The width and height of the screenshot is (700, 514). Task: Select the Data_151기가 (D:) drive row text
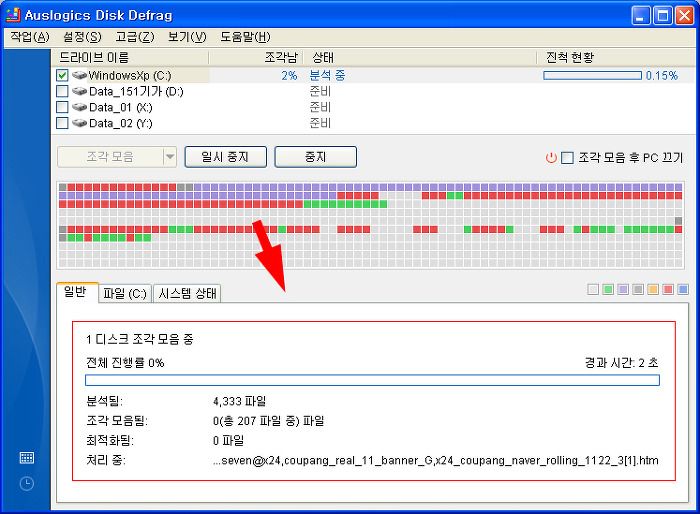coord(136,92)
